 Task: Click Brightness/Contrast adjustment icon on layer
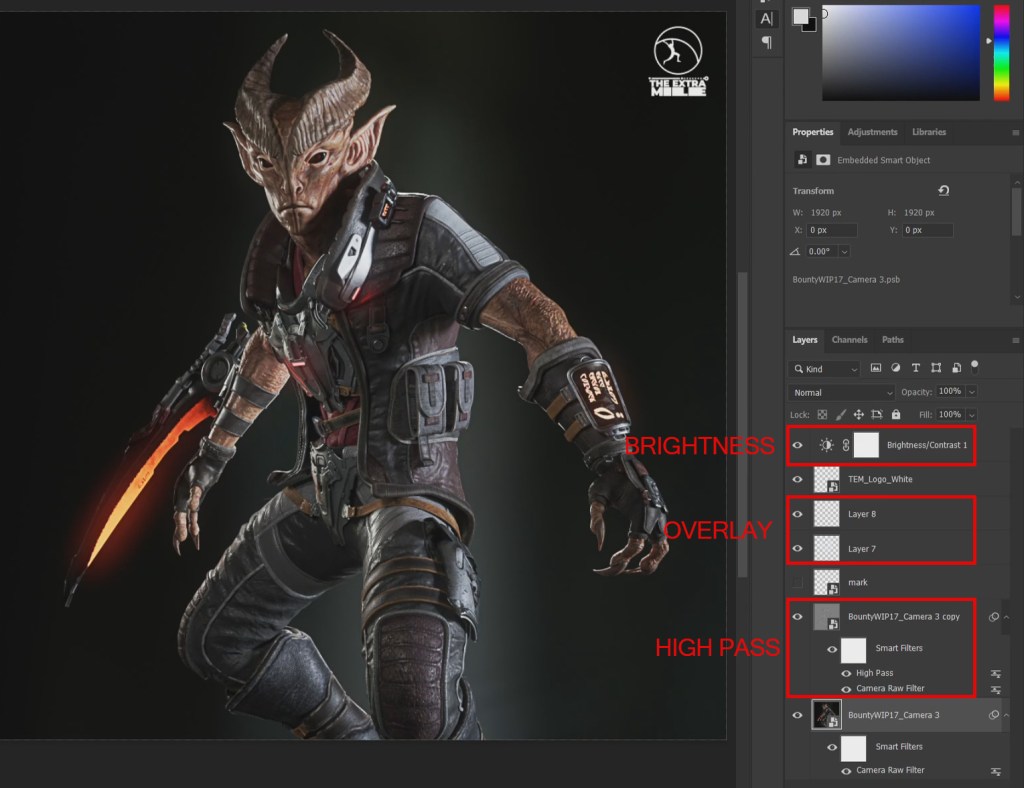click(x=826, y=445)
